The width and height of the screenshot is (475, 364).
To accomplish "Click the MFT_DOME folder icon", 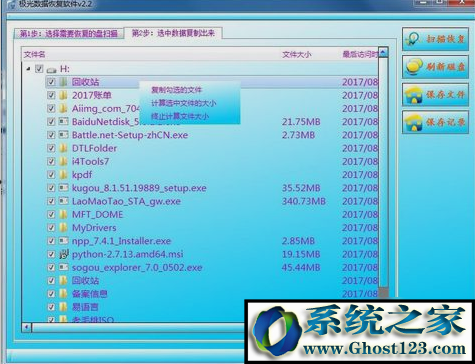I will click(x=63, y=214).
